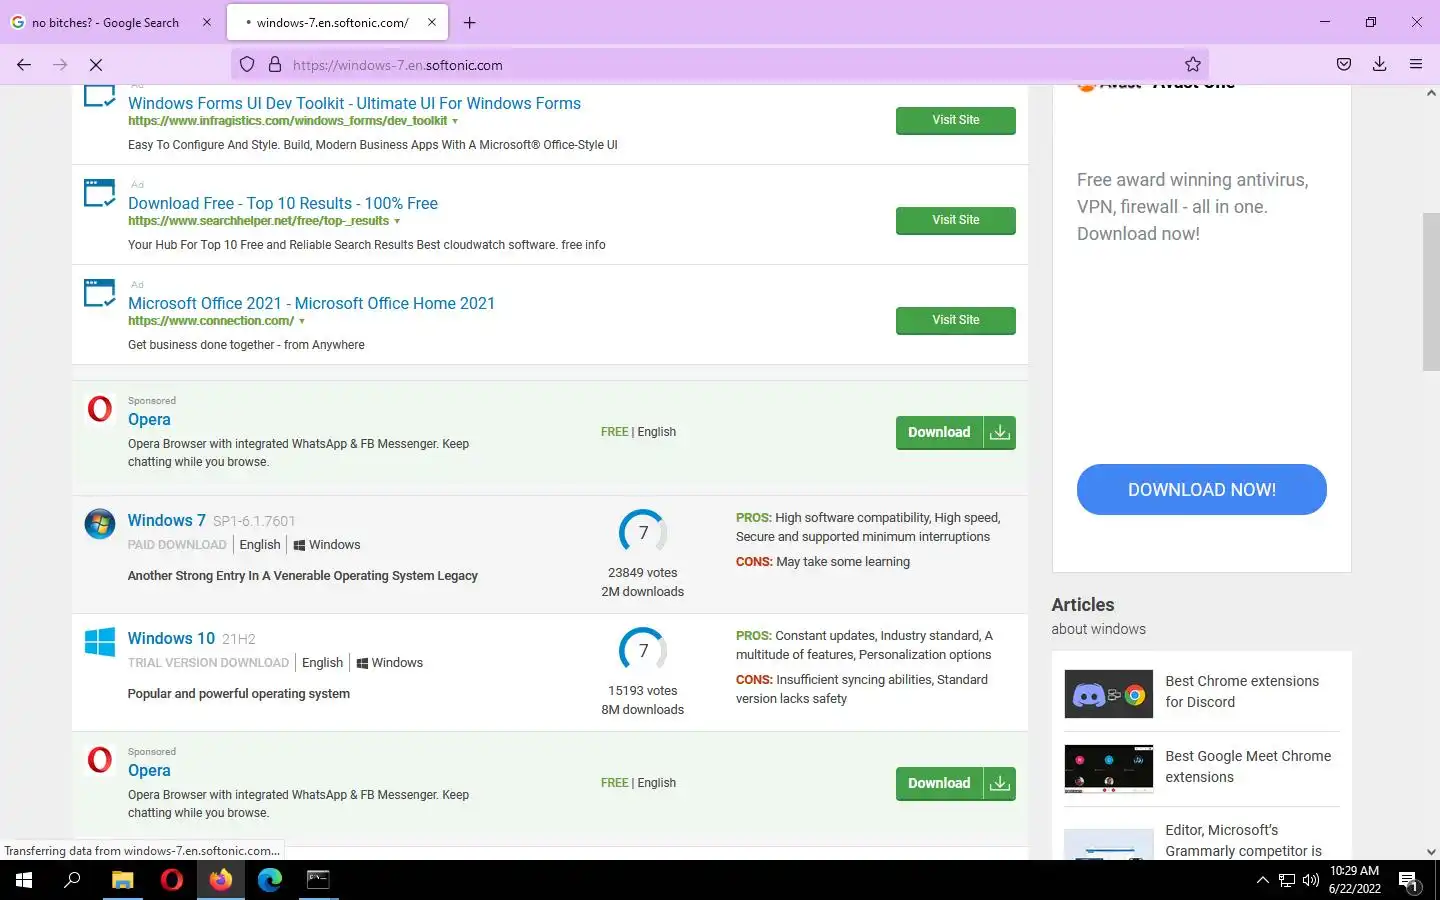
Task: Open File Explorer from taskbar
Action: (122, 880)
